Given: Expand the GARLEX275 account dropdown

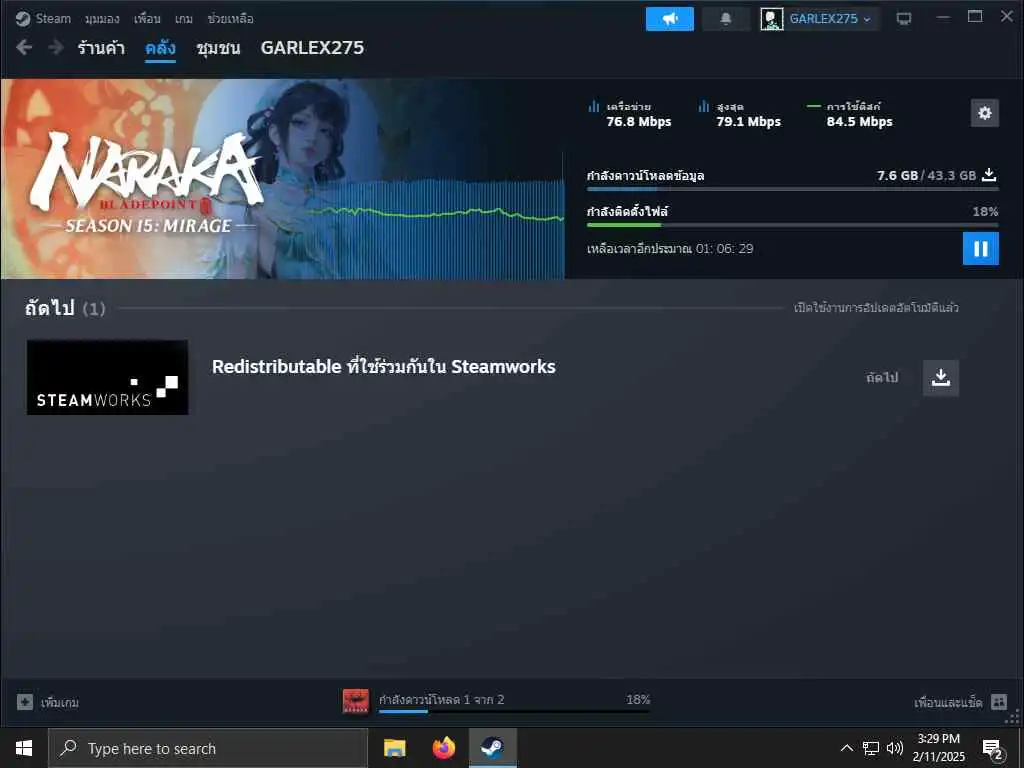Looking at the screenshot, I should [831, 19].
